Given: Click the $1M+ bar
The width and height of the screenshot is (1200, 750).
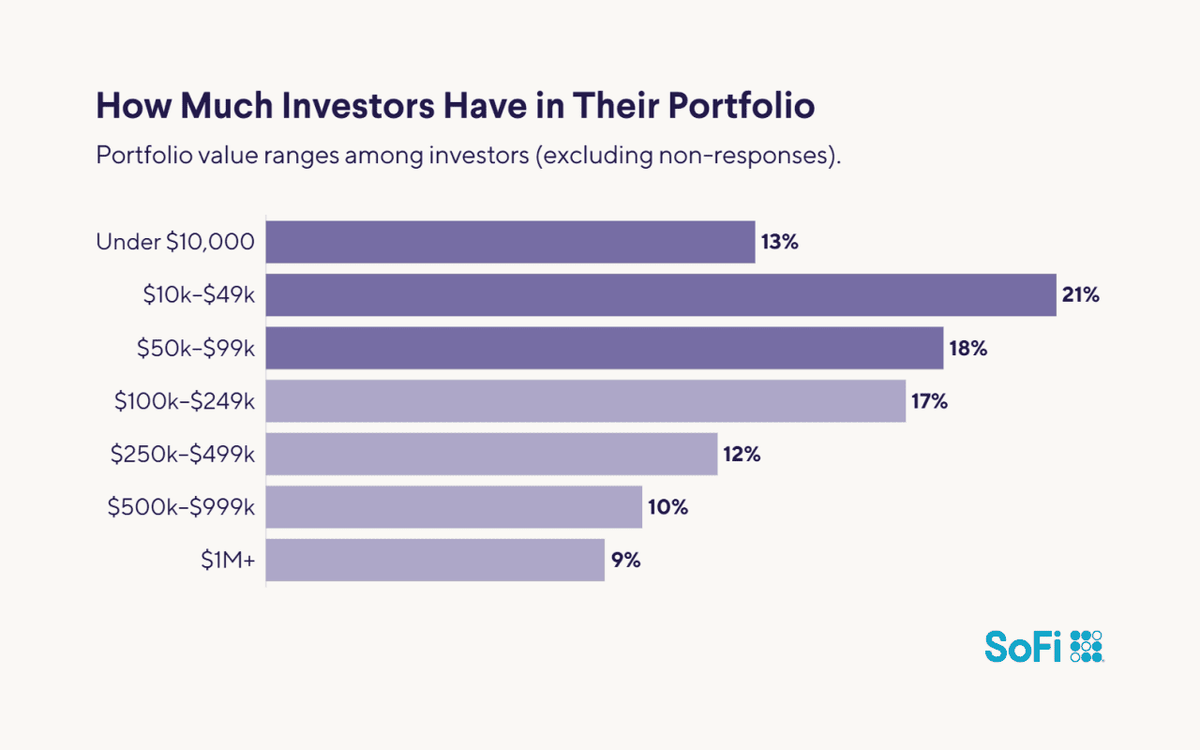Looking at the screenshot, I should 435,560.
